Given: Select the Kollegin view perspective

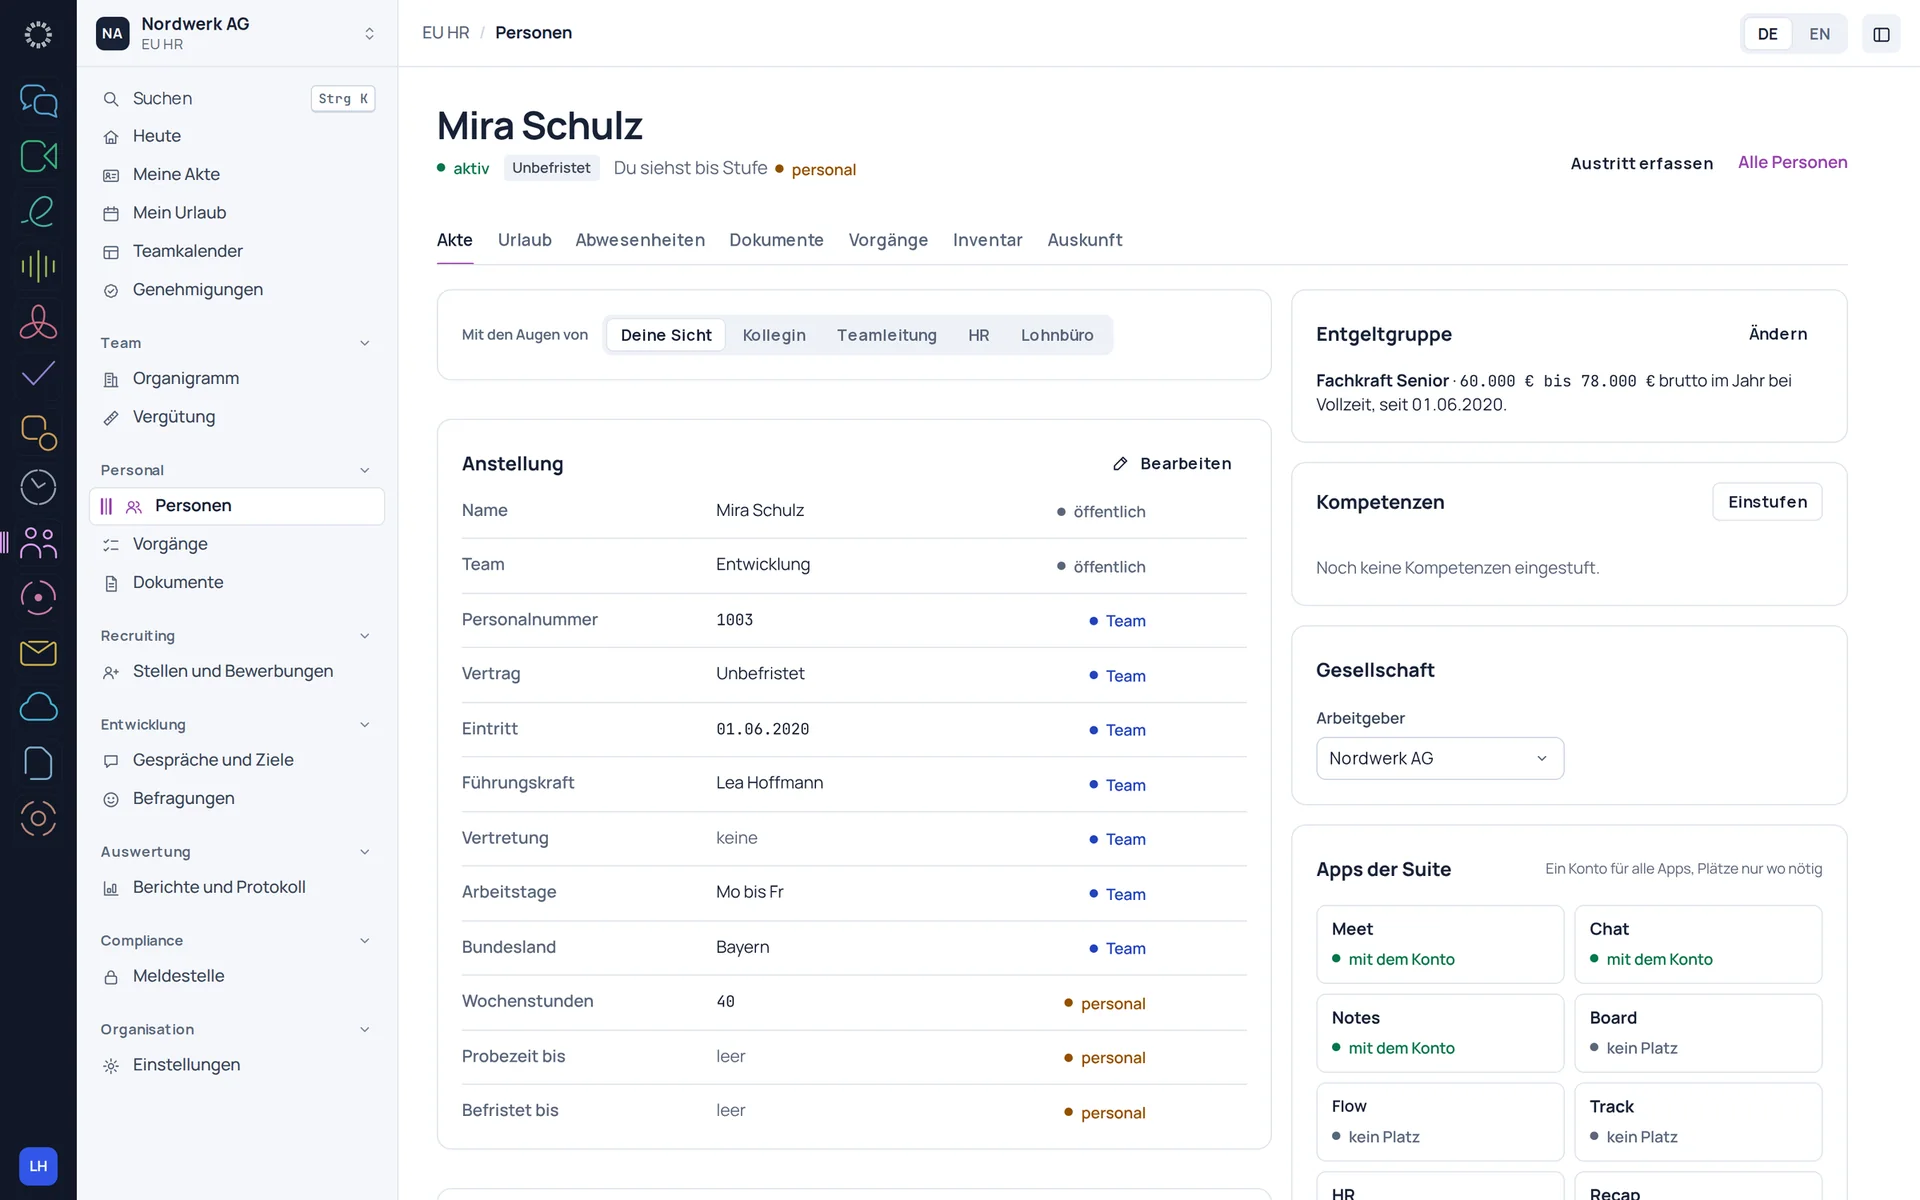Looking at the screenshot, I should coord(774,335).
